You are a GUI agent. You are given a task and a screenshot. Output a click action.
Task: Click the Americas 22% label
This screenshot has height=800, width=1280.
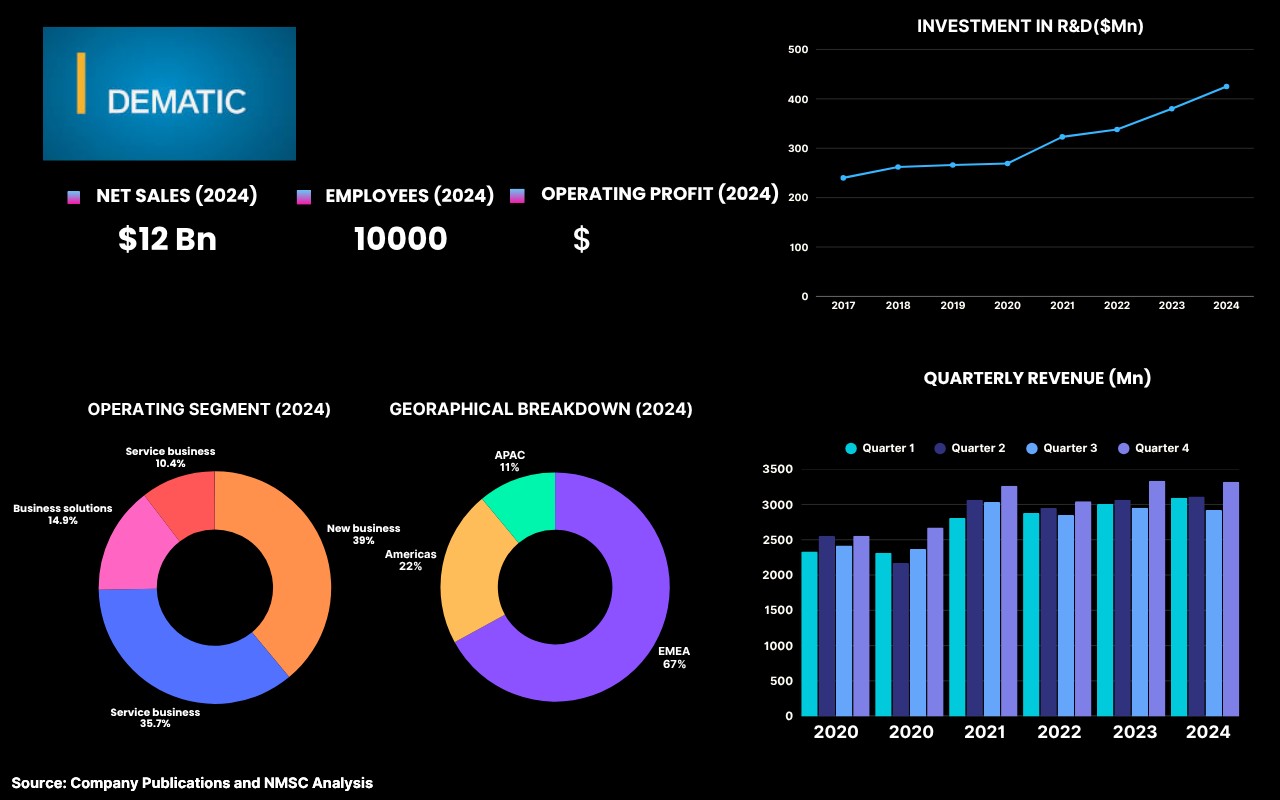point(411,560)
